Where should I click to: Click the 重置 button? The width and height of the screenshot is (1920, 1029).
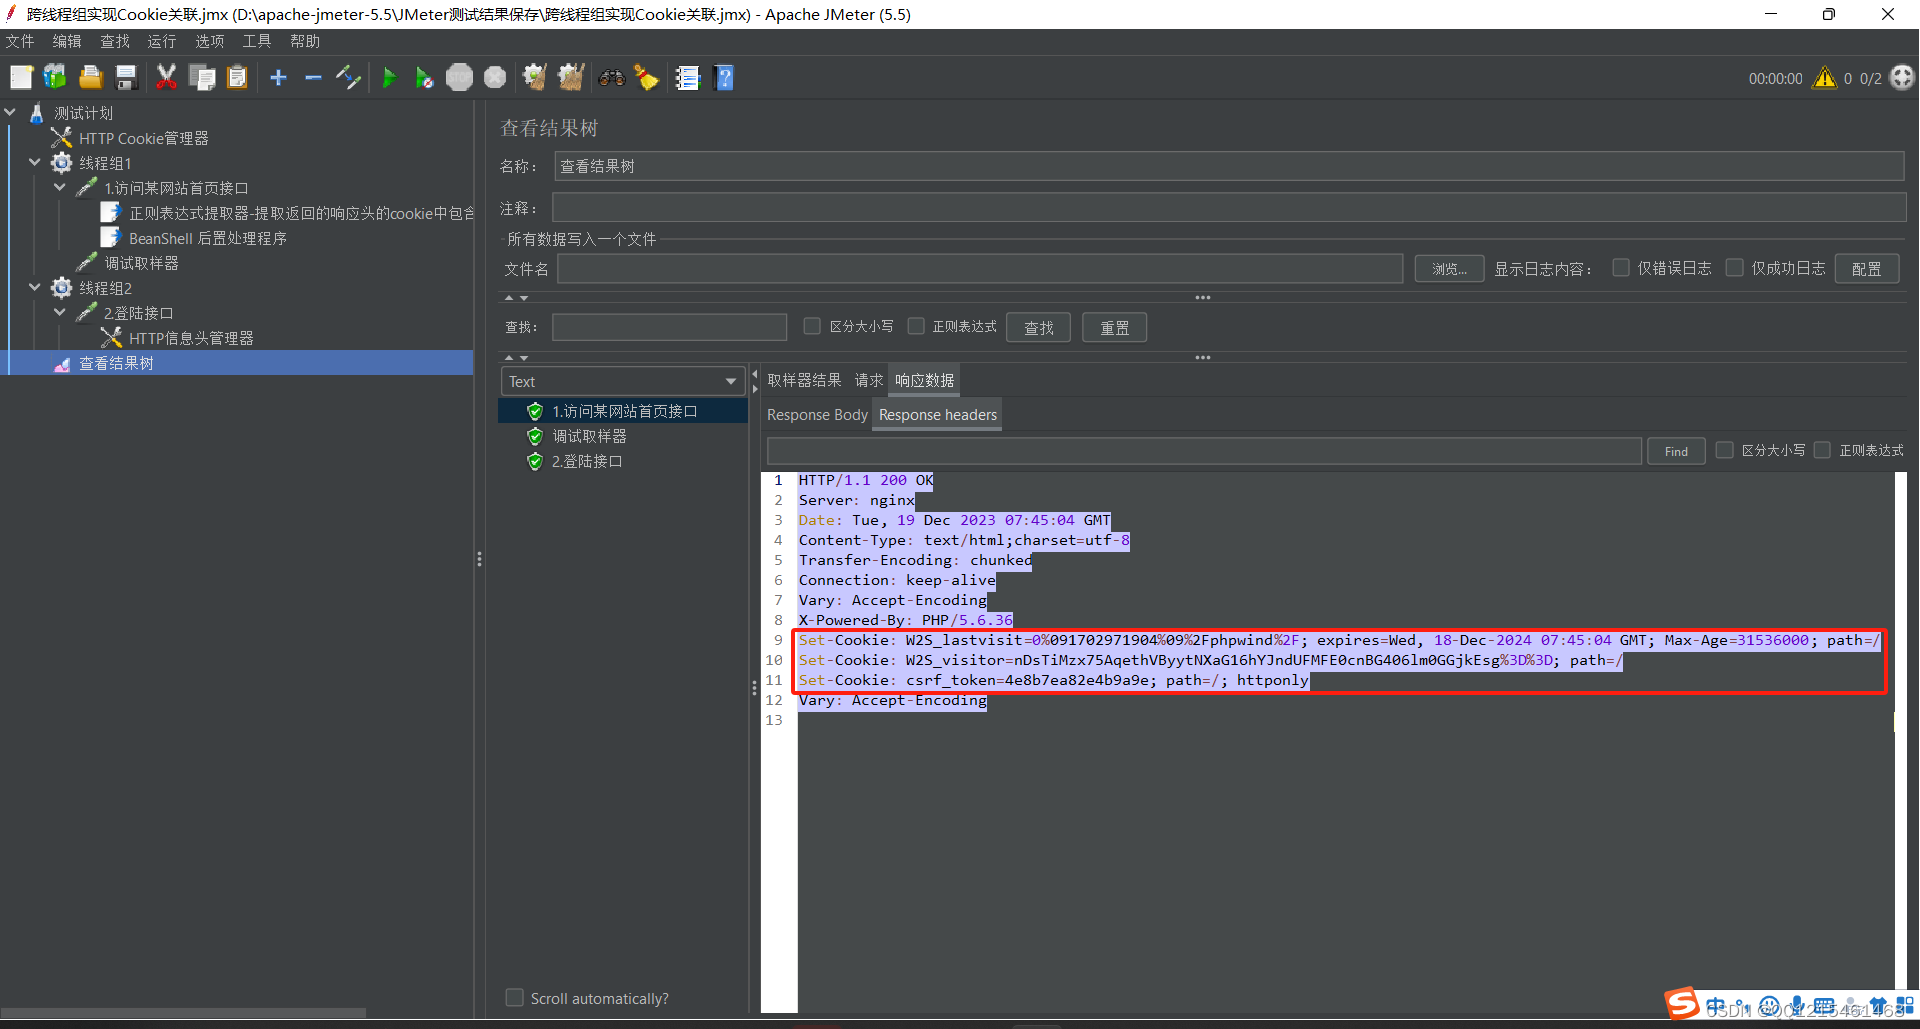click(x=1115, y=327)
